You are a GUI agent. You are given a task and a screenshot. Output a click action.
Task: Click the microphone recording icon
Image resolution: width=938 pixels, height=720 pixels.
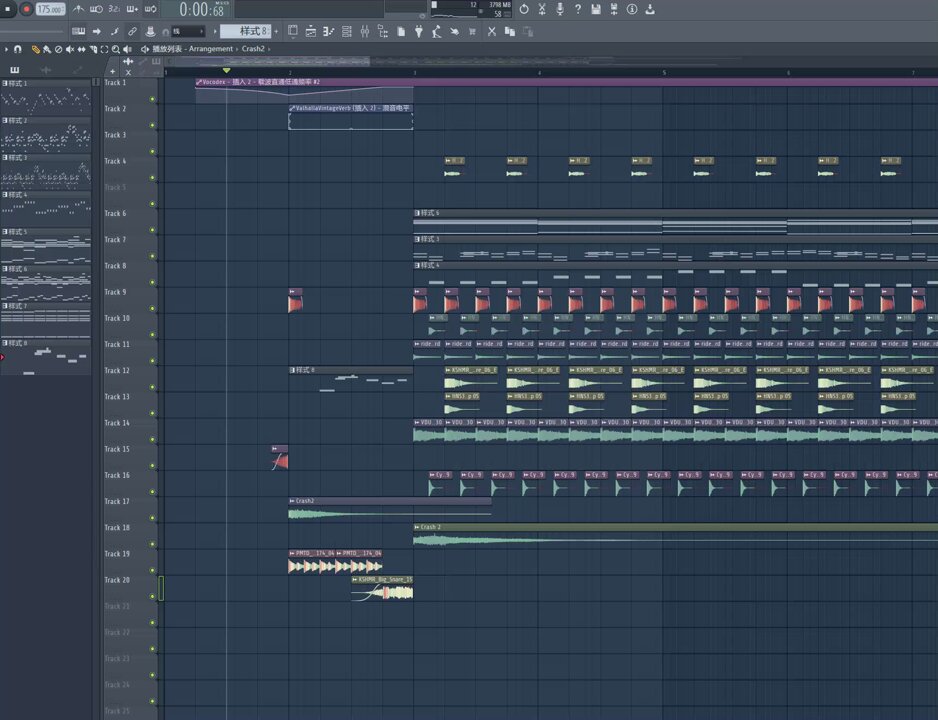[x=560, y=9]
